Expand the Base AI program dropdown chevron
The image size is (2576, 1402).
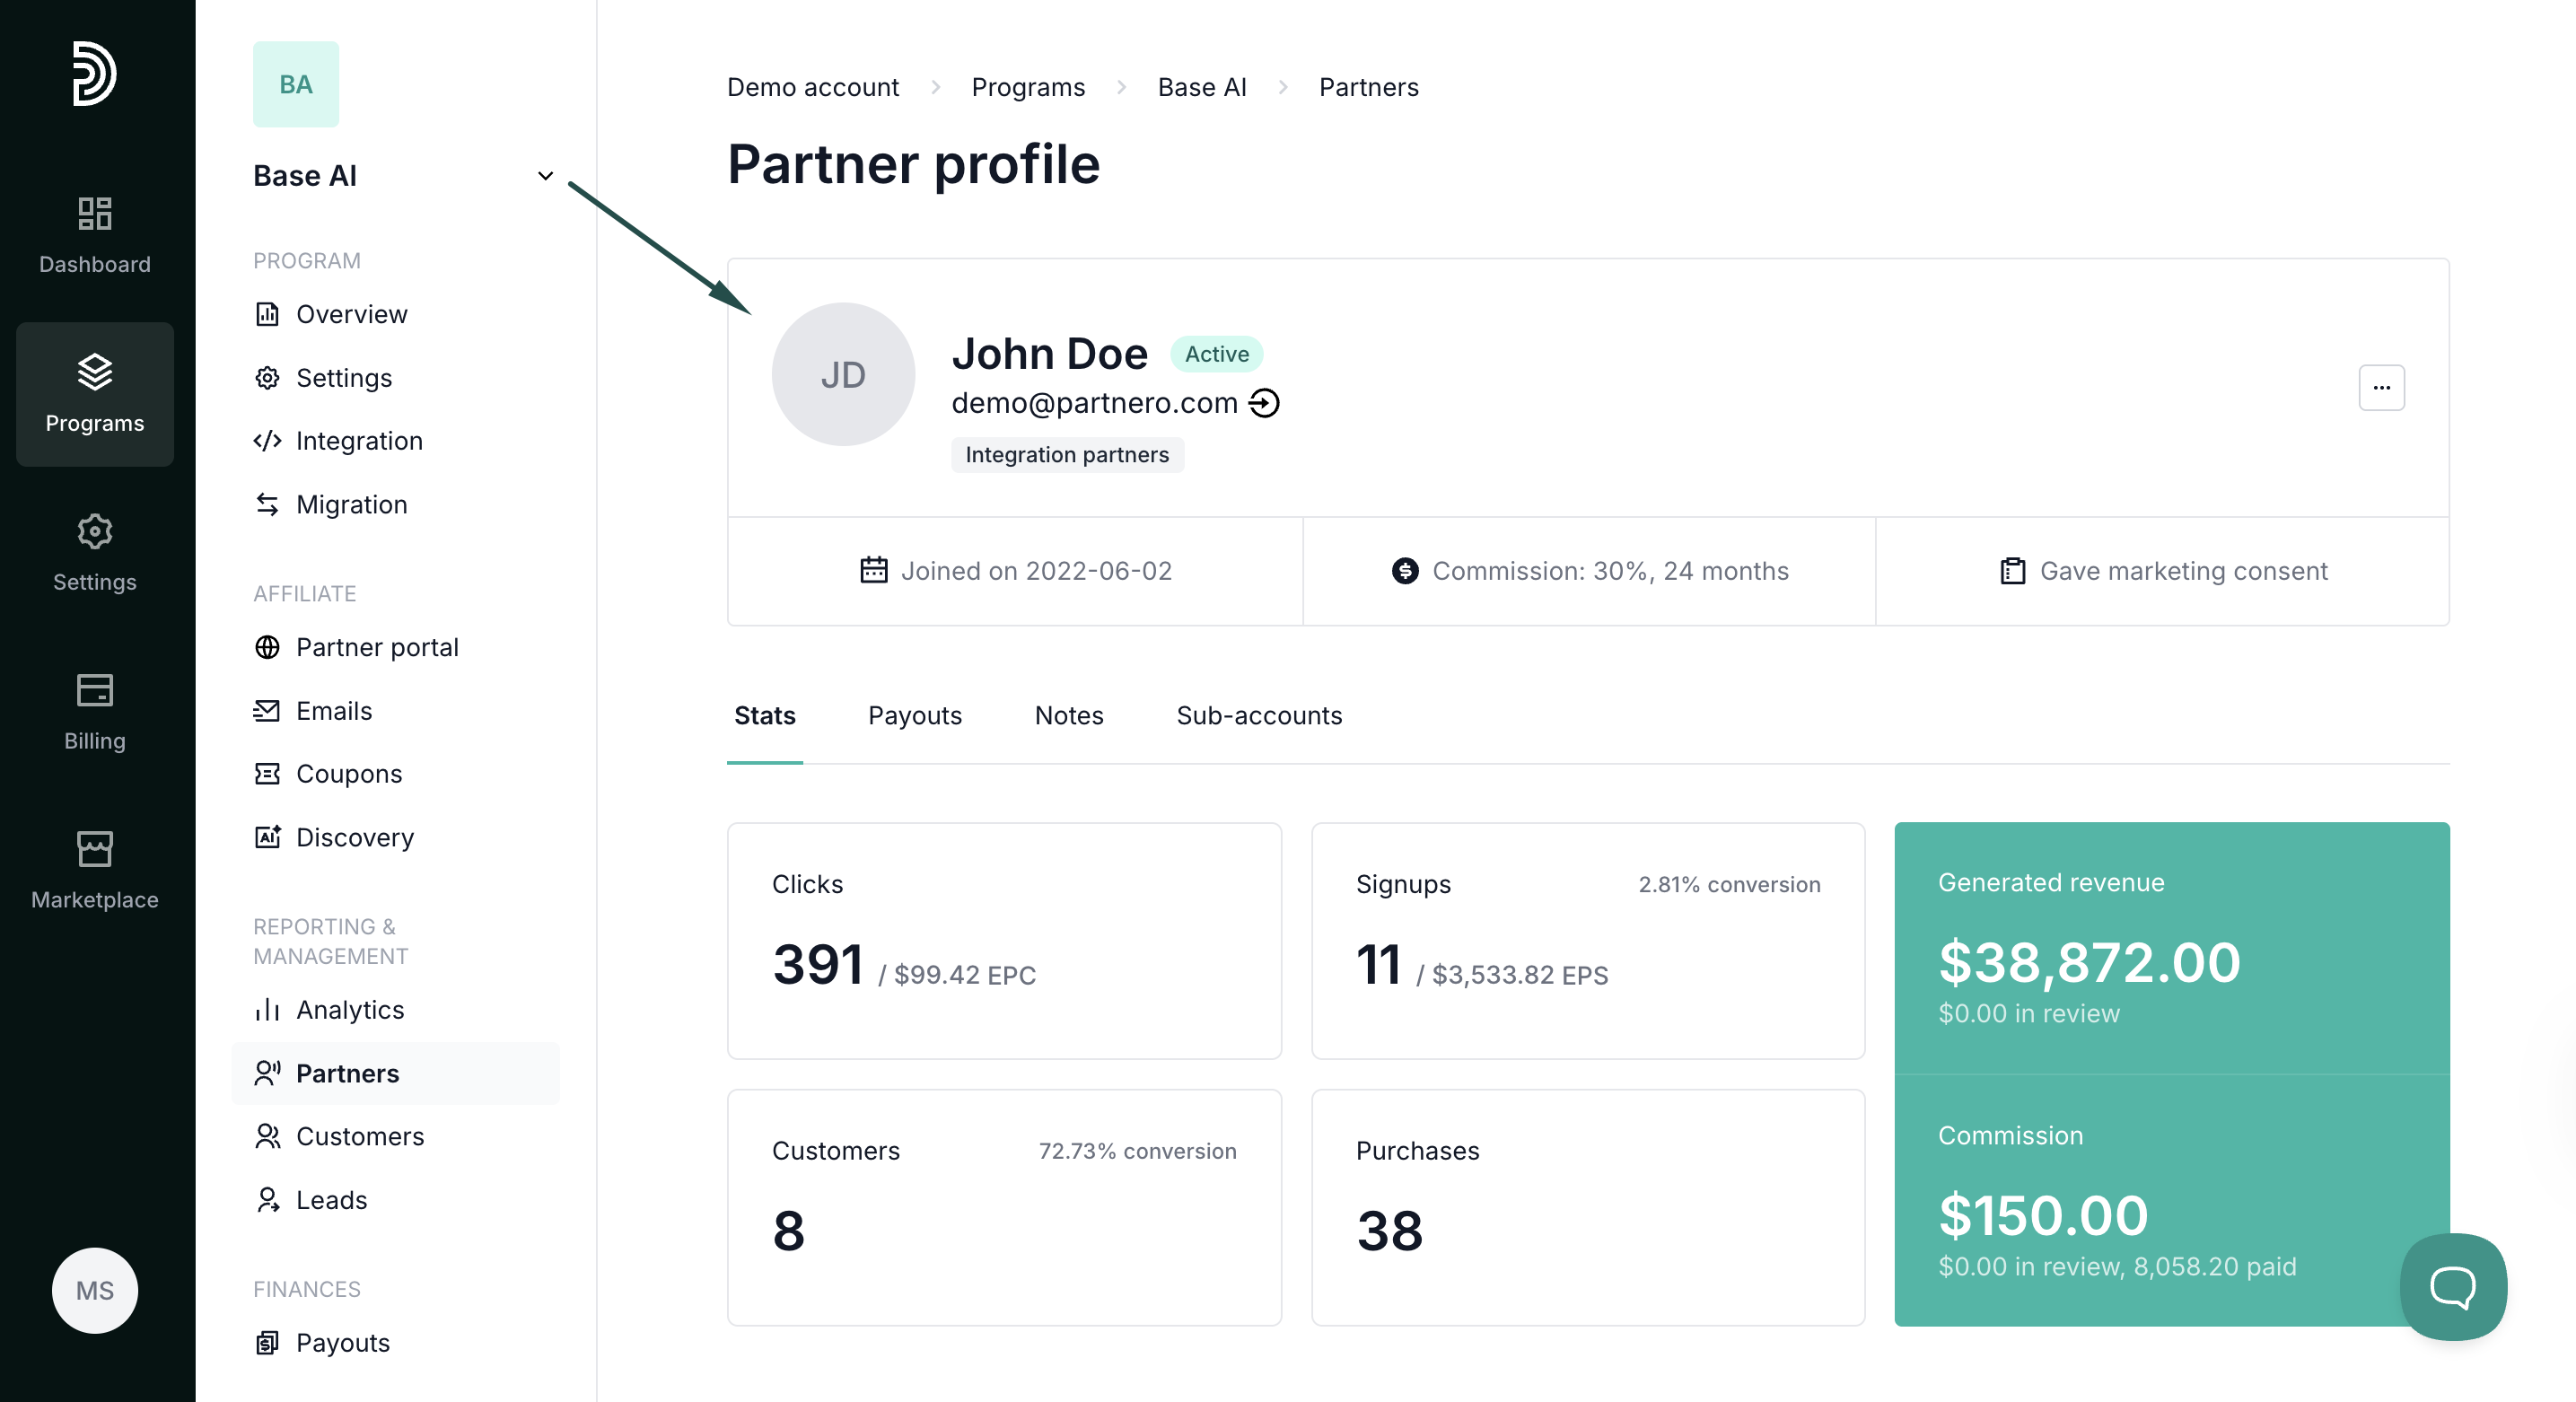[545, 176]
